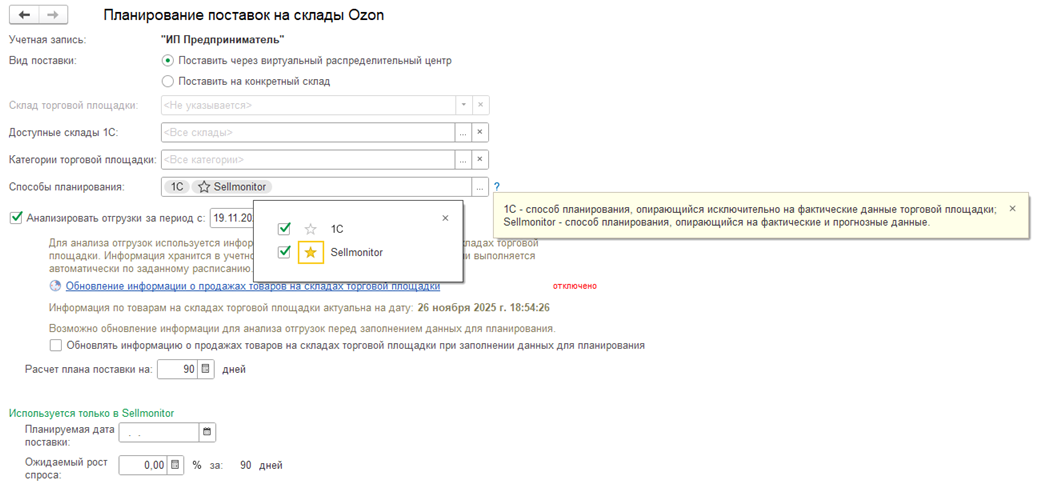Click the period start date field '19.11.20'
Viewport: 1043px width, 489px height.
click(232, 218)
